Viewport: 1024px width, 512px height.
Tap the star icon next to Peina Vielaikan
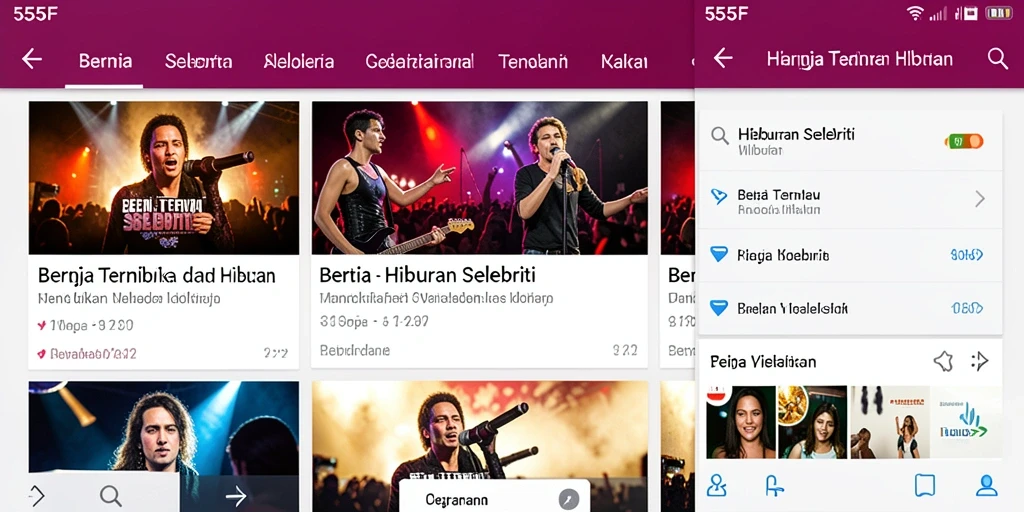tap(943, 361)
